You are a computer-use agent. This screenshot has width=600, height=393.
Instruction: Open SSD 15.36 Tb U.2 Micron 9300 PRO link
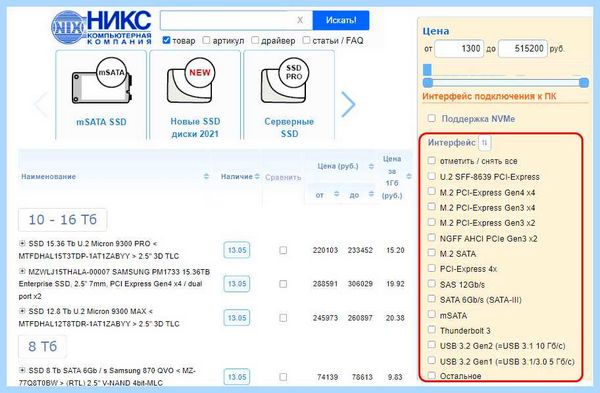(x=99, y=249)
